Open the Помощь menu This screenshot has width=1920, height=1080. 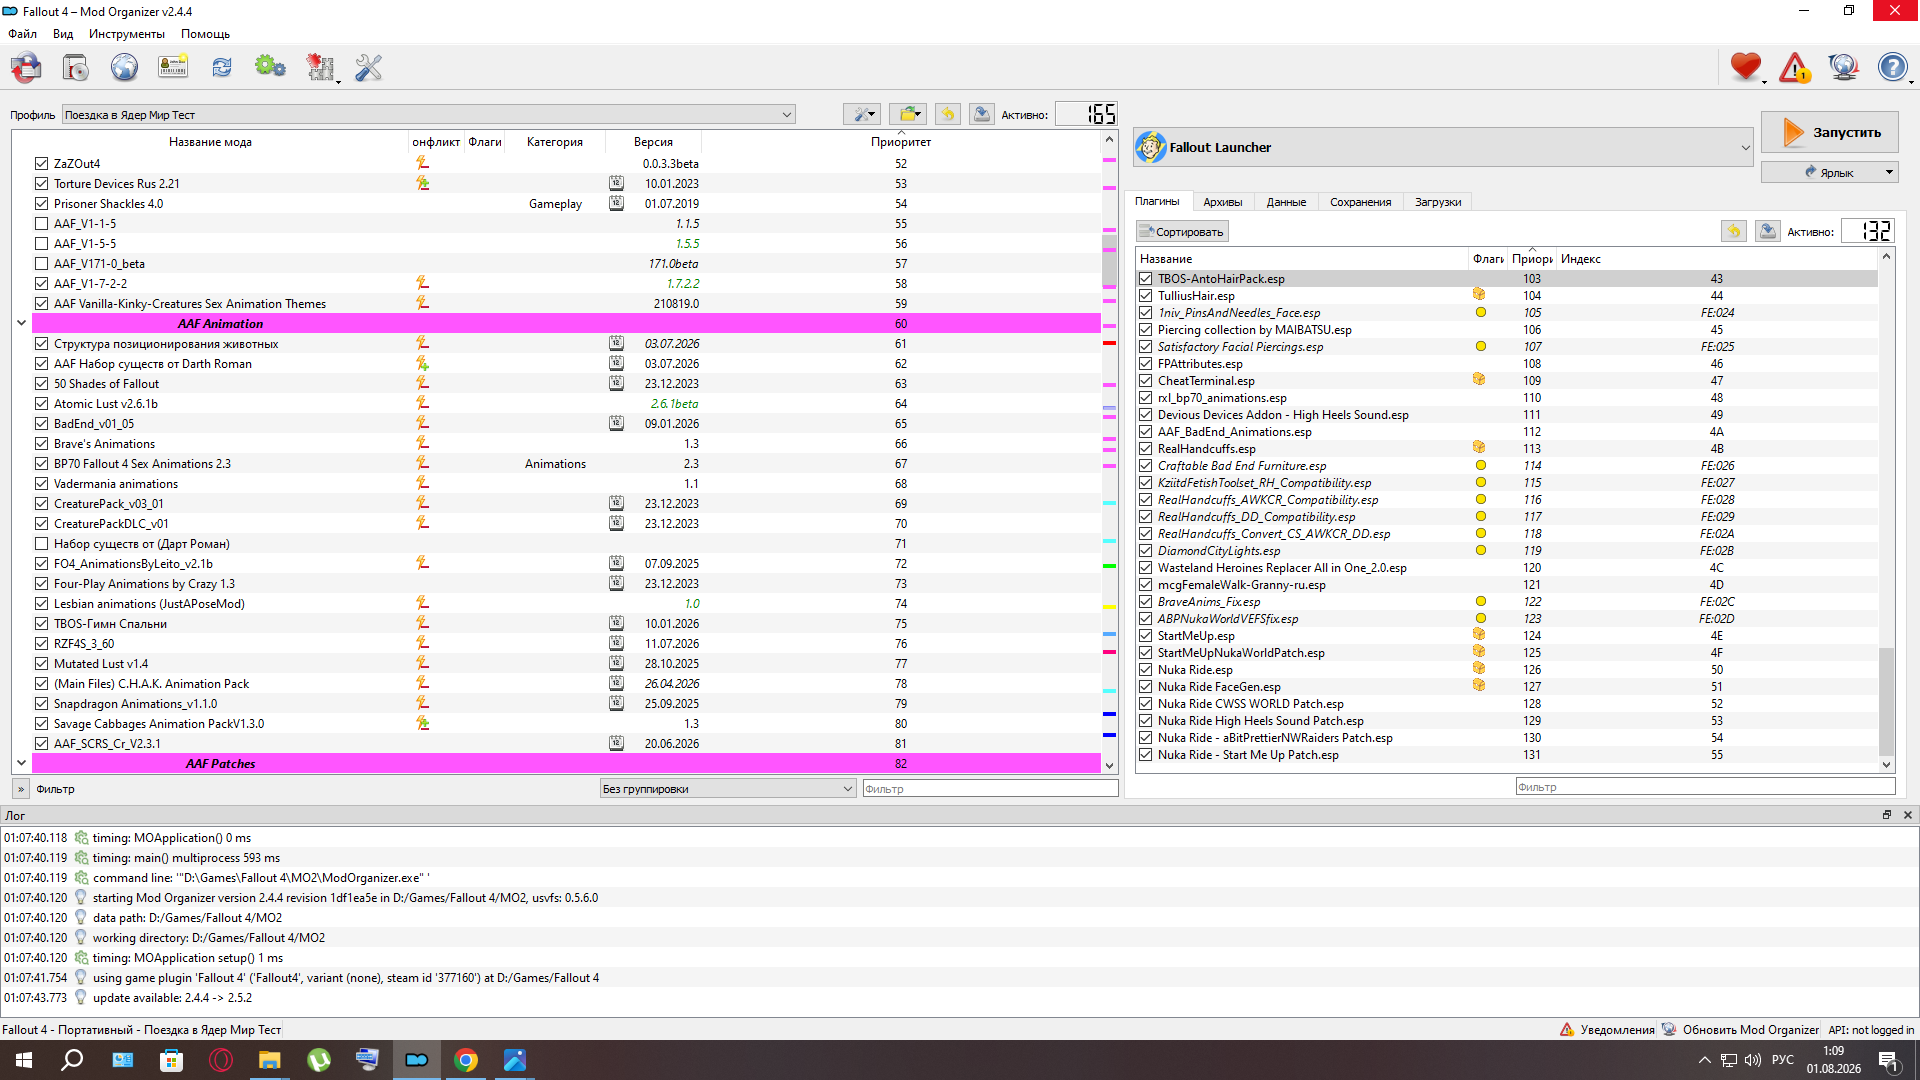[x=205, y=33]
